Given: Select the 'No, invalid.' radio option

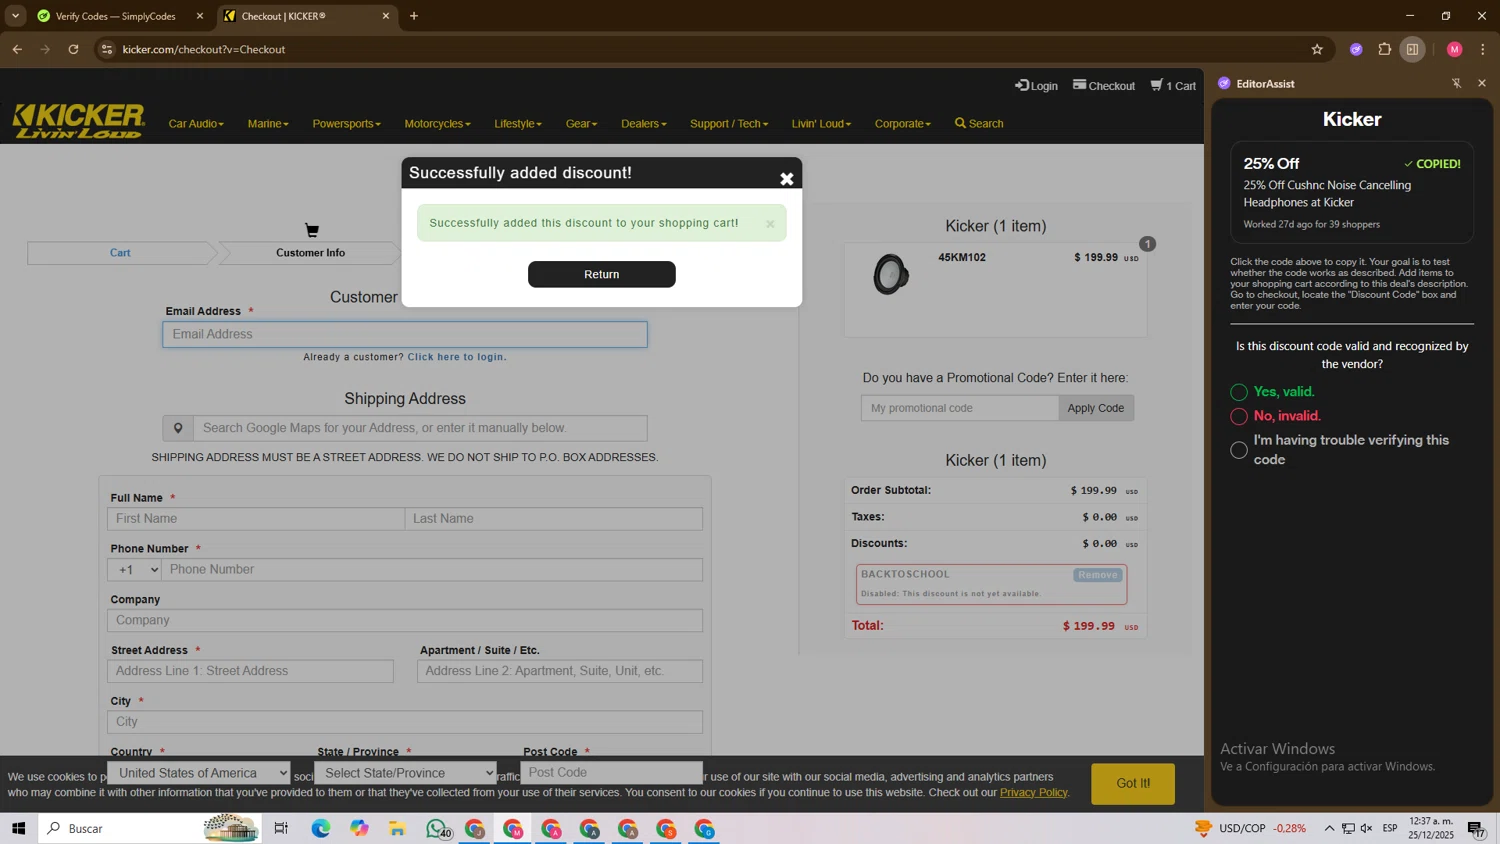Looking at the screenshot, I should pyautogui.click(x=1239, y=416).
